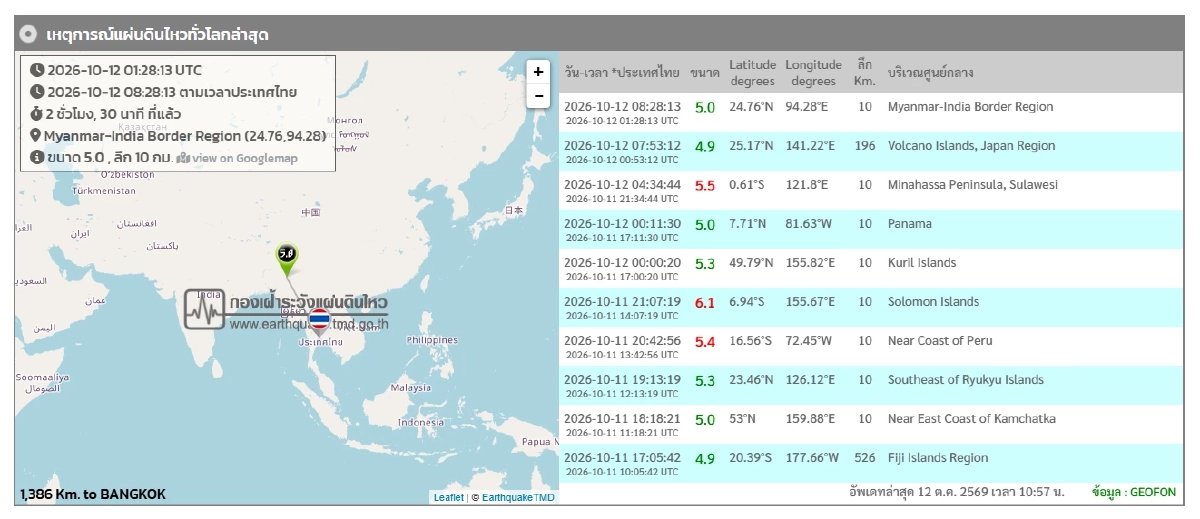Click the GEOFON data source label
The height and width of the screenshot is (519, 1200).
[x=1134, y=493]
